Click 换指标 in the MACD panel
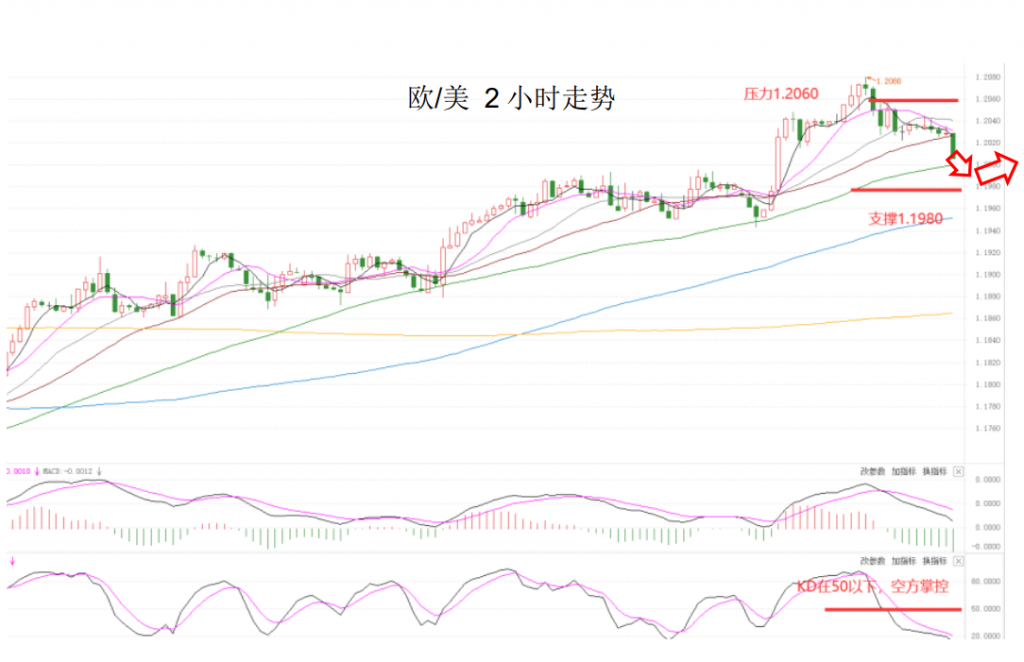 pos(934,471)
